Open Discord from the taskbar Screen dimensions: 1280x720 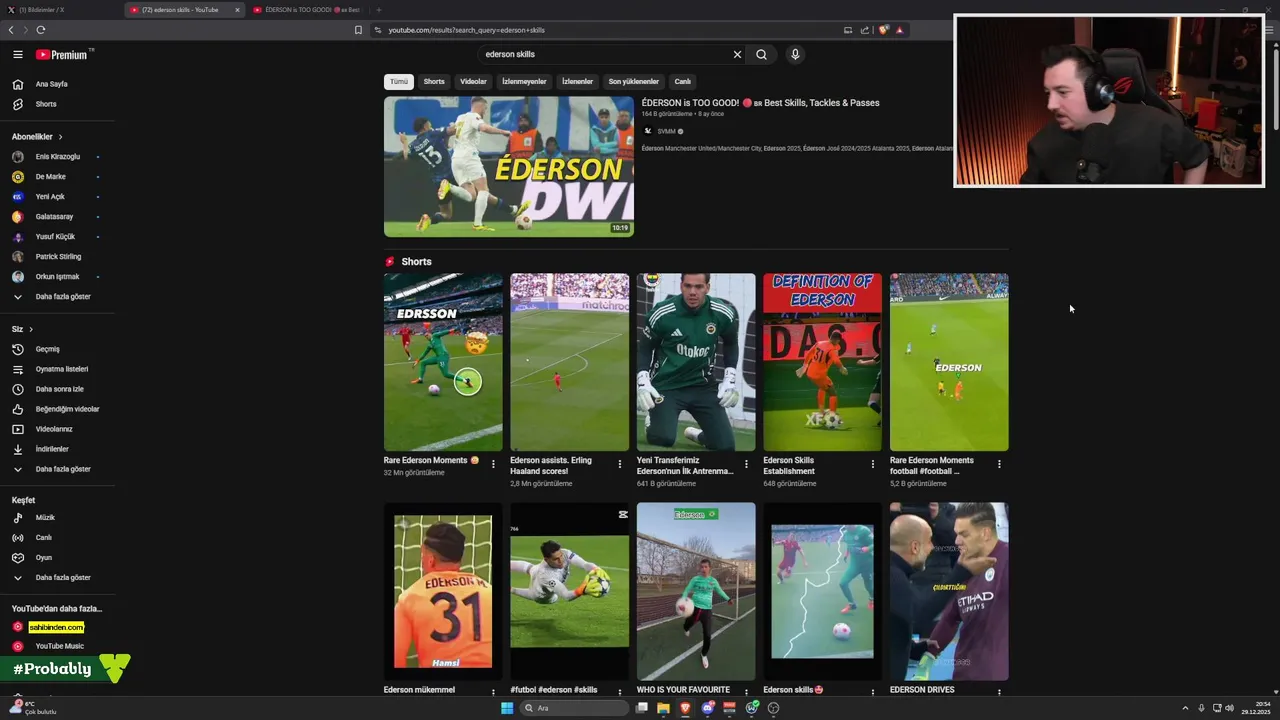(x=708, y=708)
